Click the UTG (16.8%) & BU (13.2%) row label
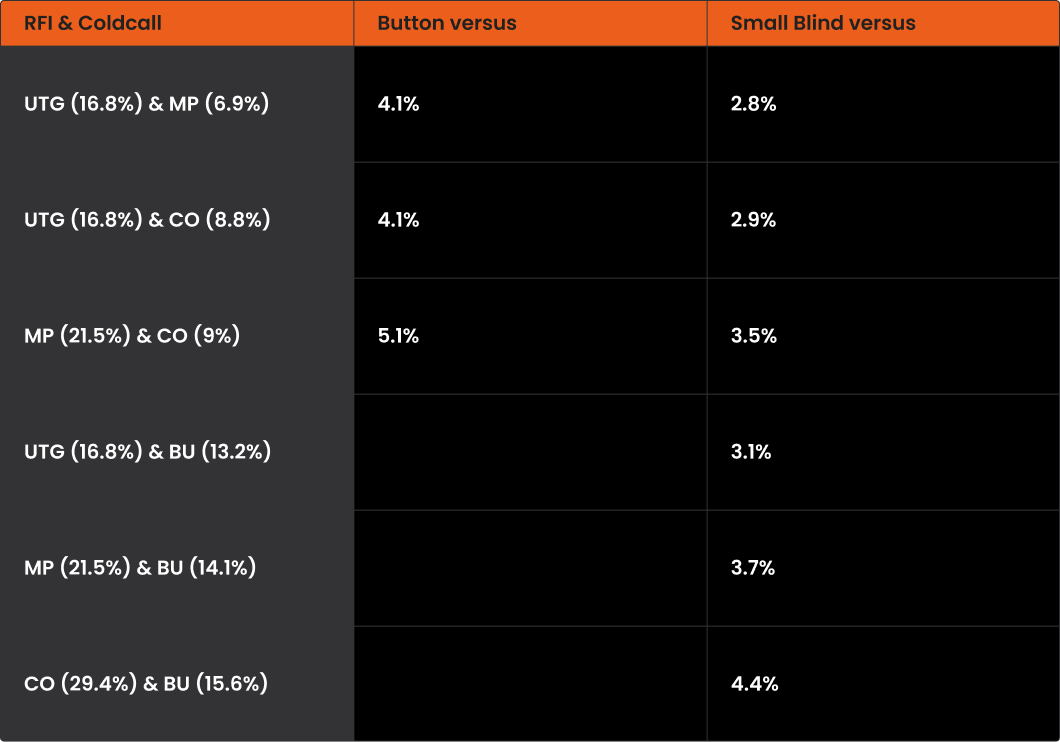 [x=148, y=452]
